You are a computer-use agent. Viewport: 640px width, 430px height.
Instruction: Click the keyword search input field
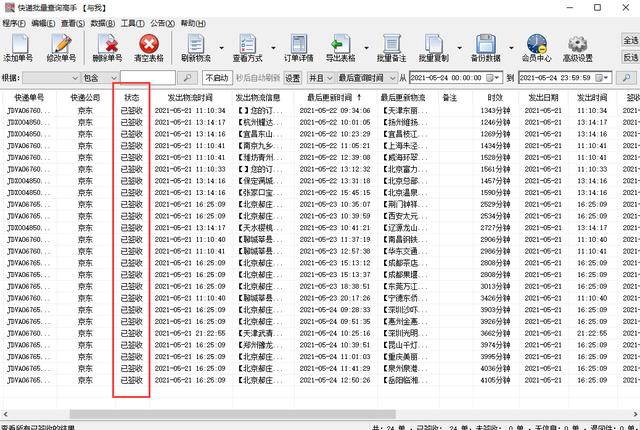click(148, 78)
